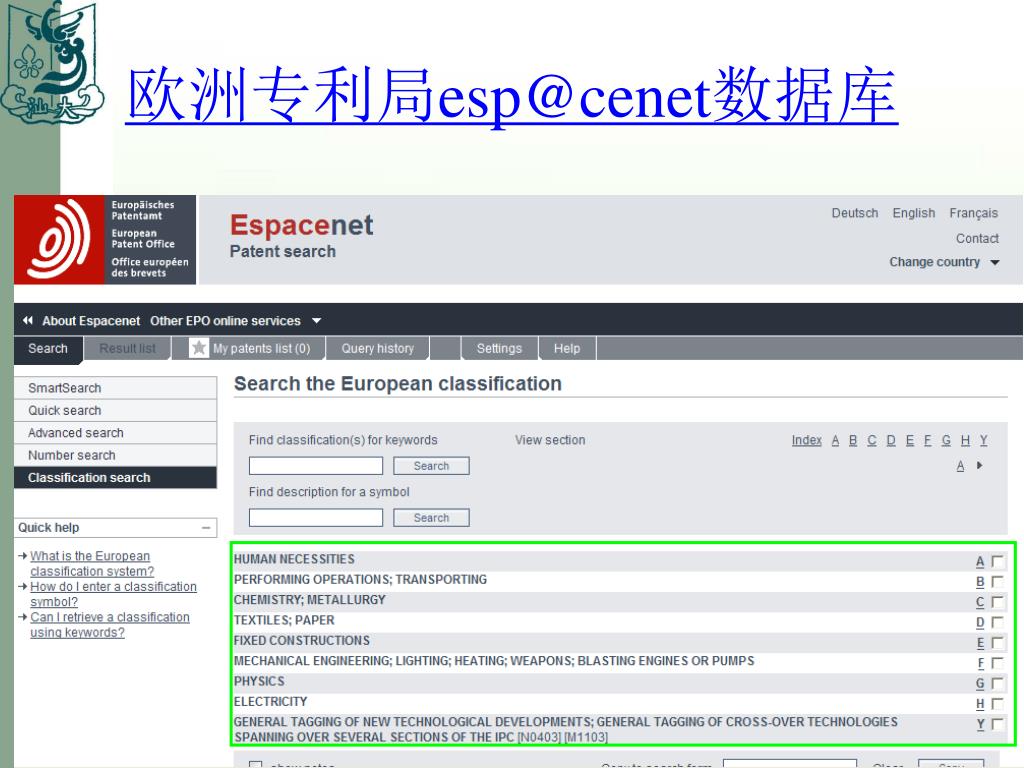Click the ELECTRICITY section heading text

270,701
